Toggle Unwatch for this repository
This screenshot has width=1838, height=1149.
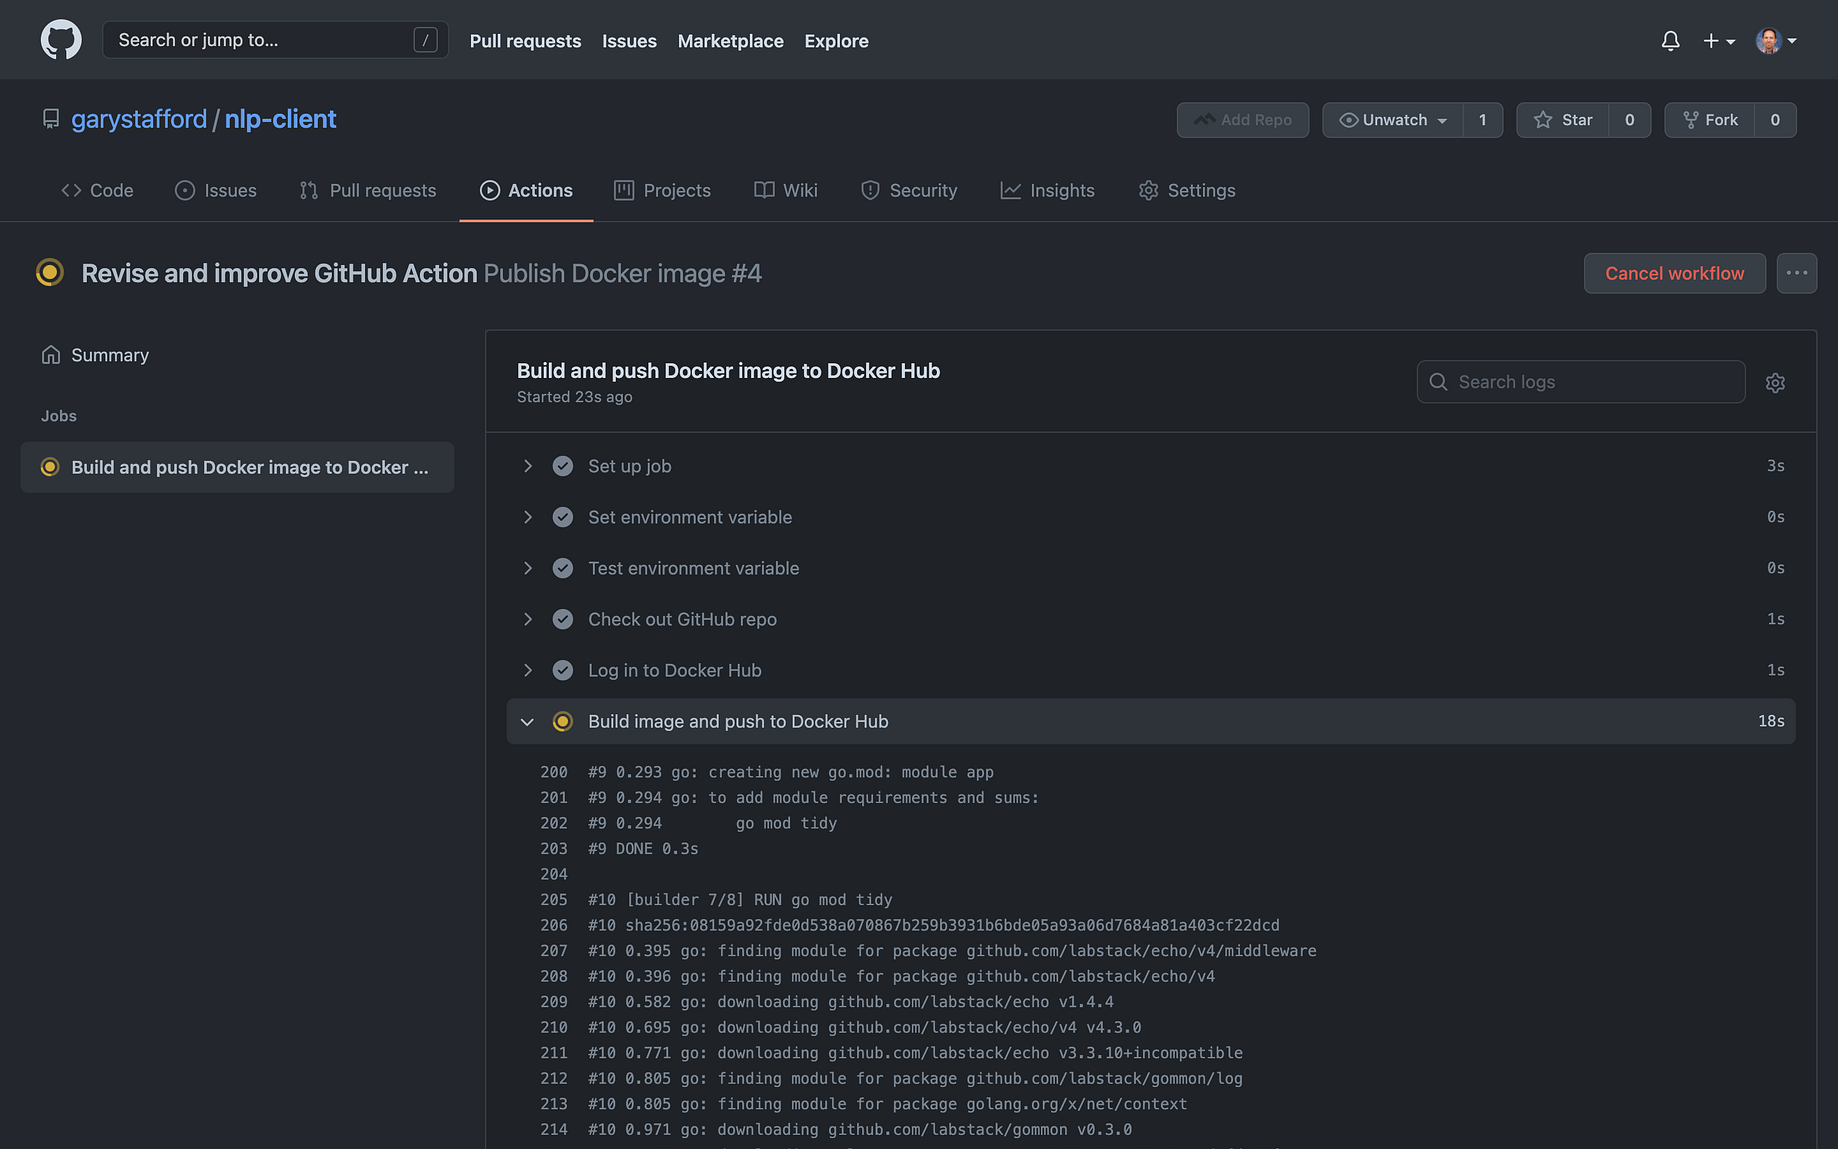pyautogui.click(x=1392, y=120)
